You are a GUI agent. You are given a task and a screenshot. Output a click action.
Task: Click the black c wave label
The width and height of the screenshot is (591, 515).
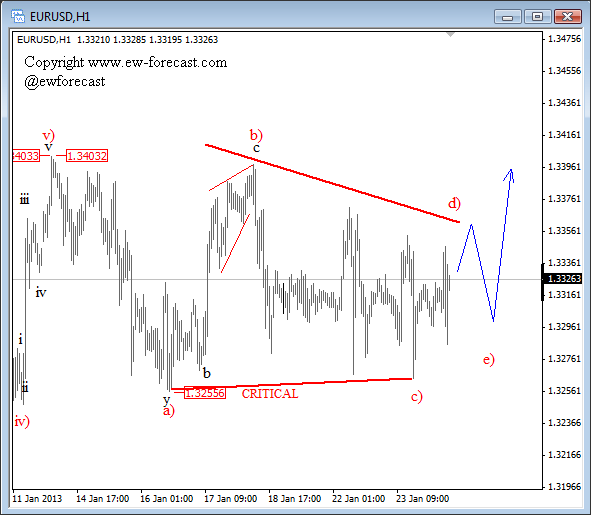[256, 148]
